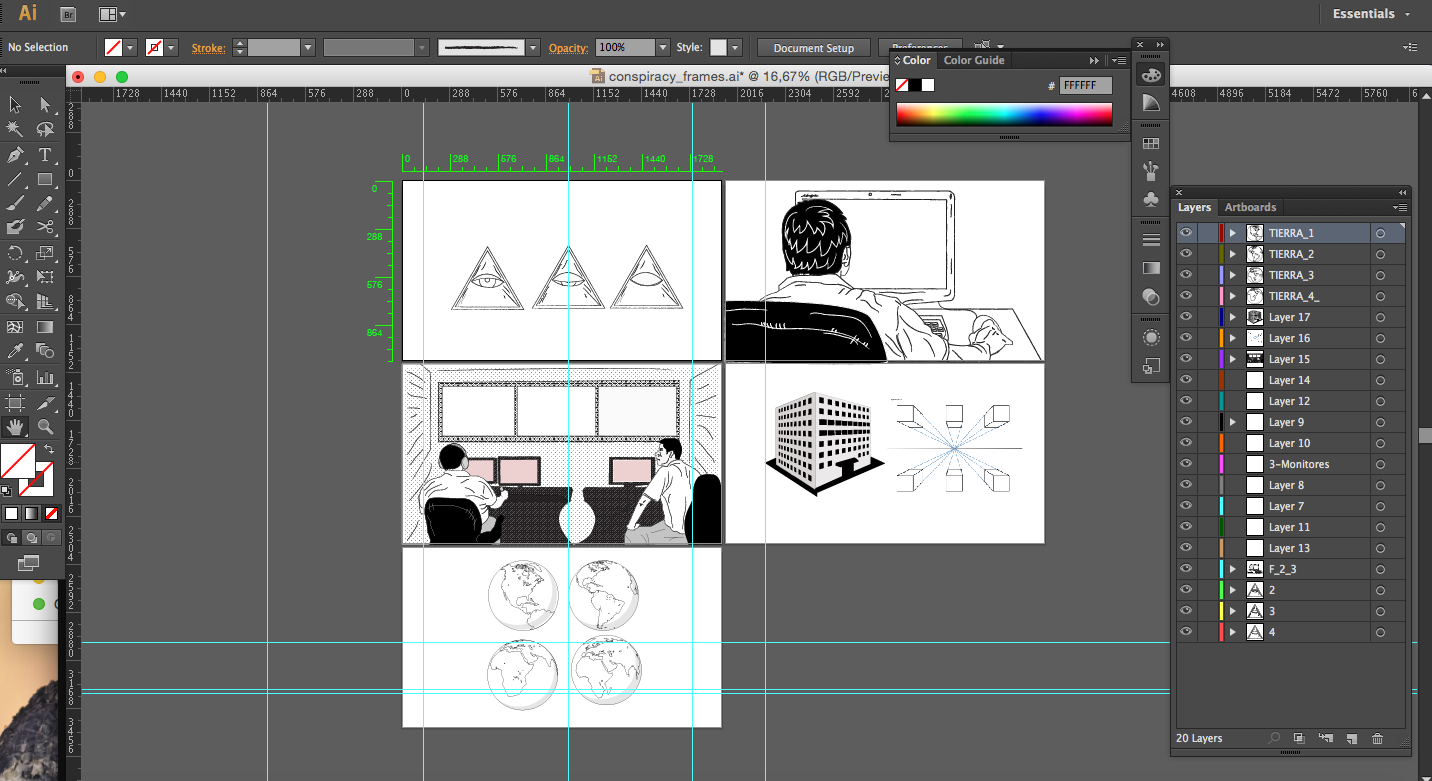
Task: Select the Line Segment tool
Action: coord(15,180)
